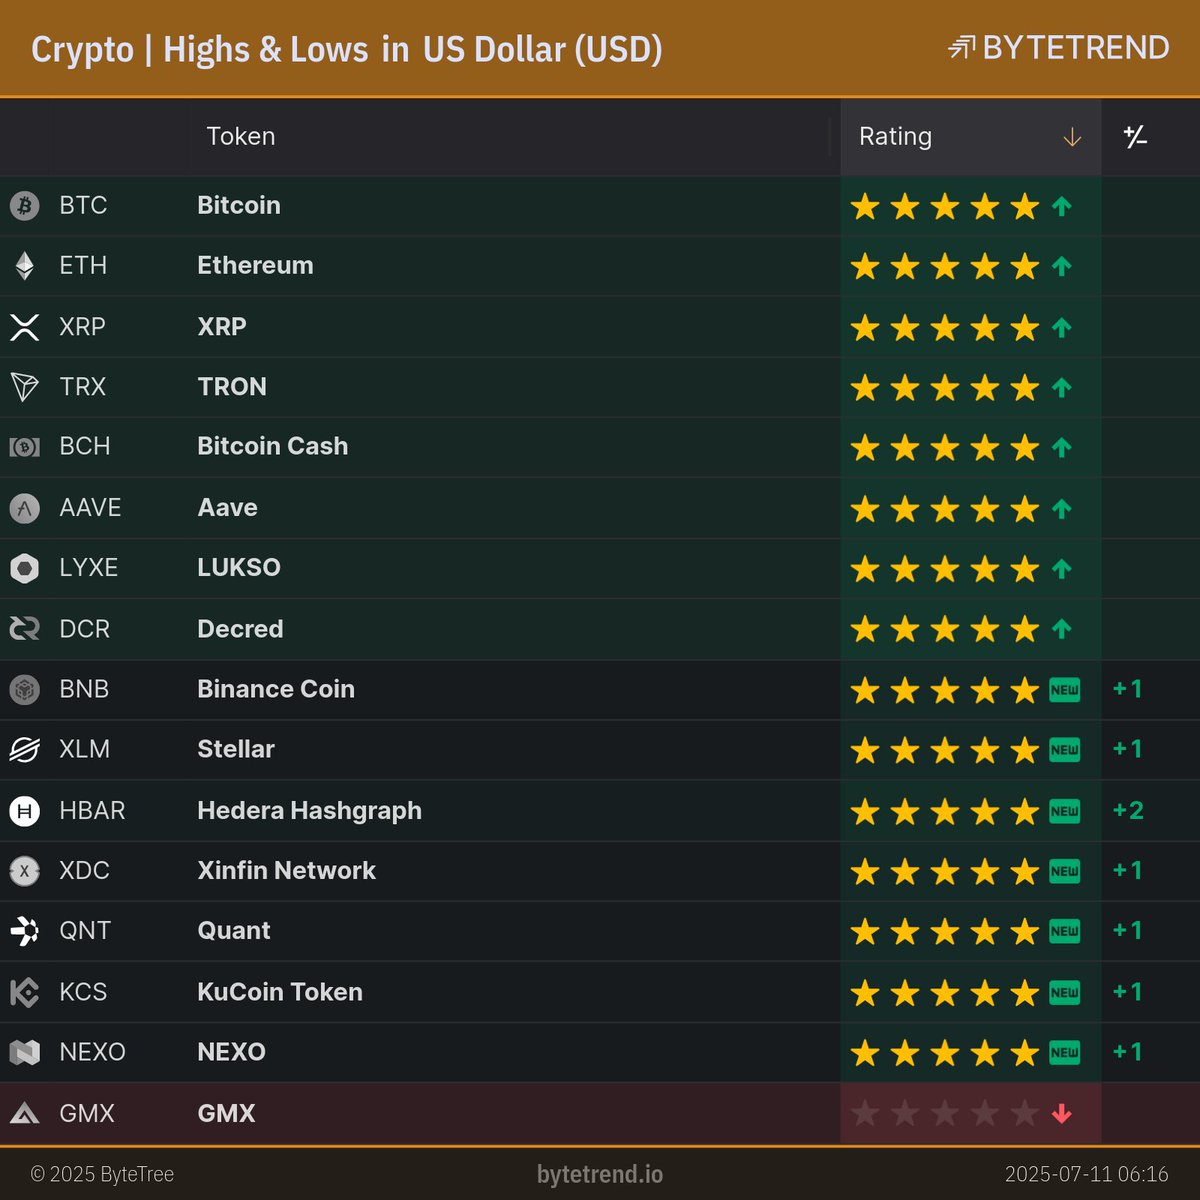Click the Xinfin Network icon
Viewport: 1200px width, 1200px height.
(x=24, y=871)
